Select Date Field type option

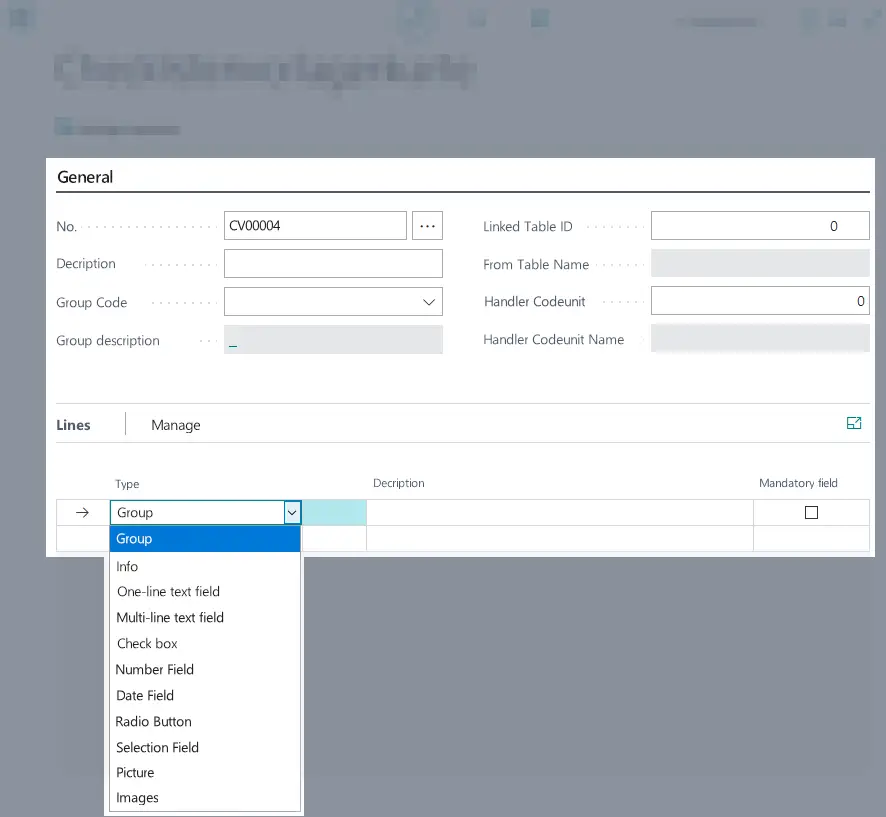(x=145, y=696)
